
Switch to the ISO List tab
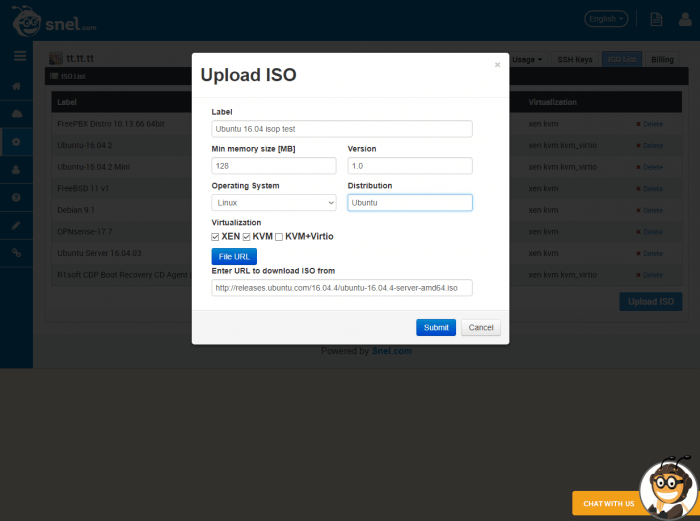pyautogui.click(x=622, y=59)
